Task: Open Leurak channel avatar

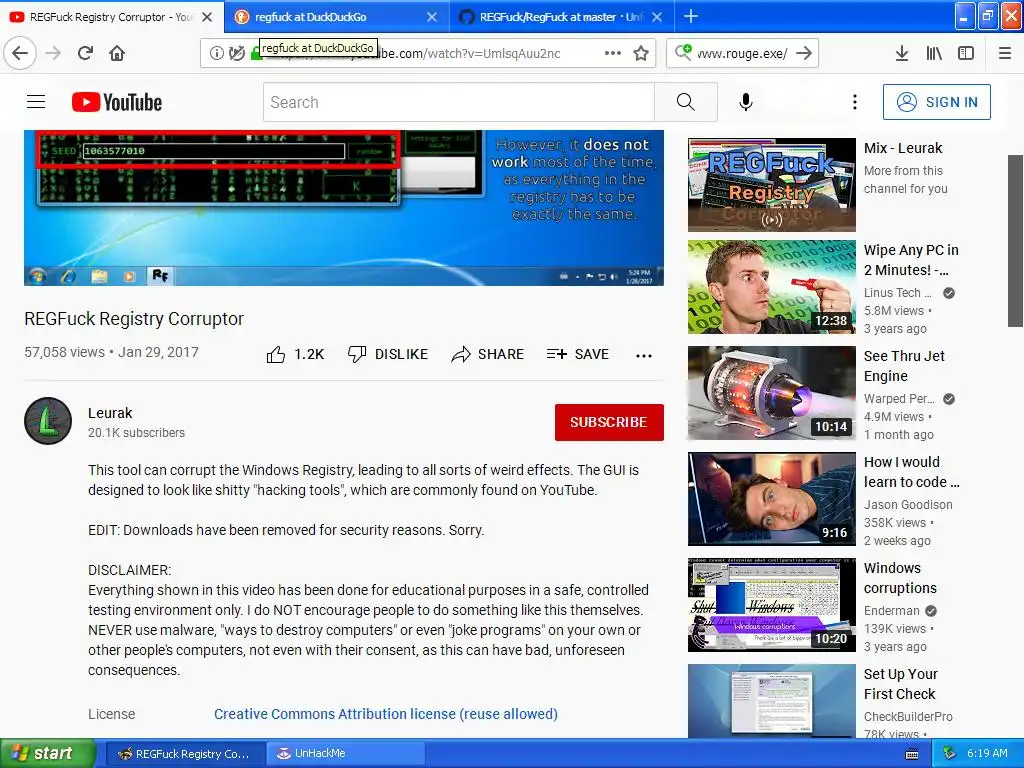Action: point(48,421)
